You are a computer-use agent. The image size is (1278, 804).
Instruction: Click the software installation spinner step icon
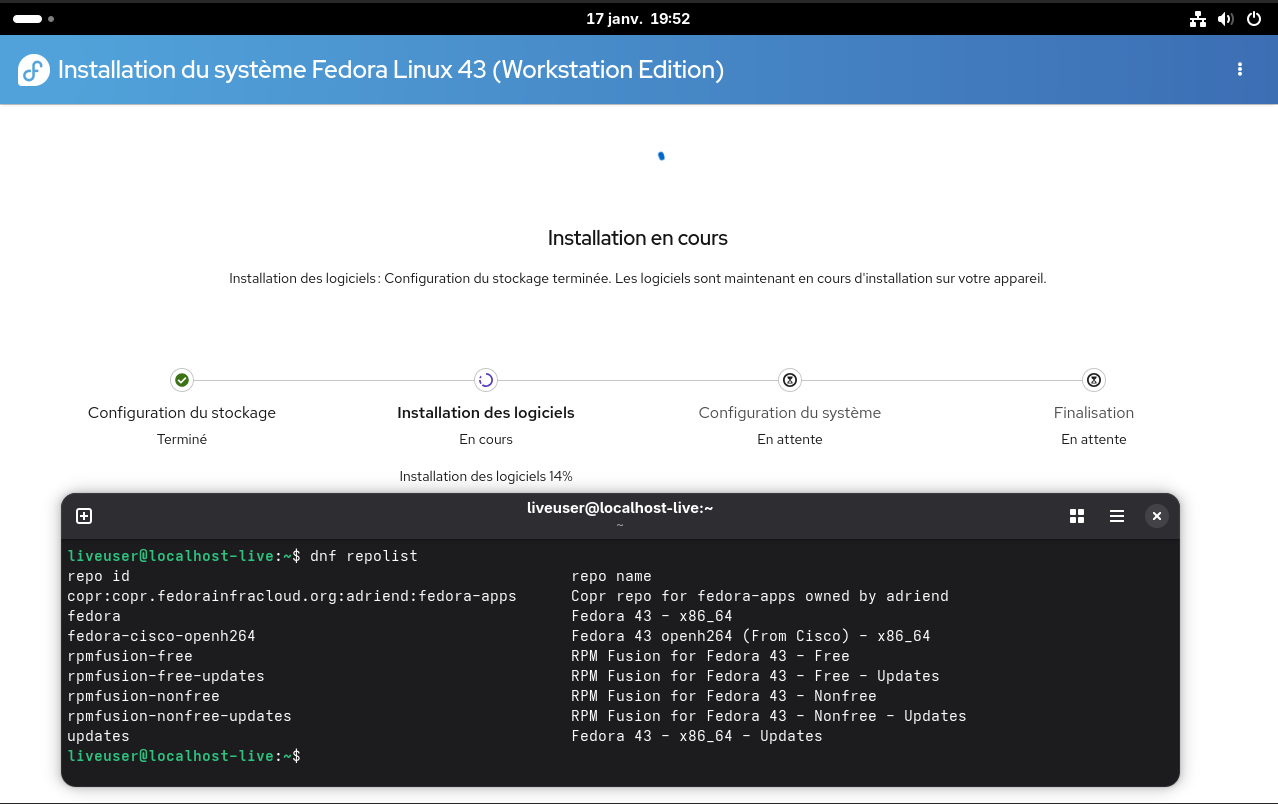click(486, 380)
